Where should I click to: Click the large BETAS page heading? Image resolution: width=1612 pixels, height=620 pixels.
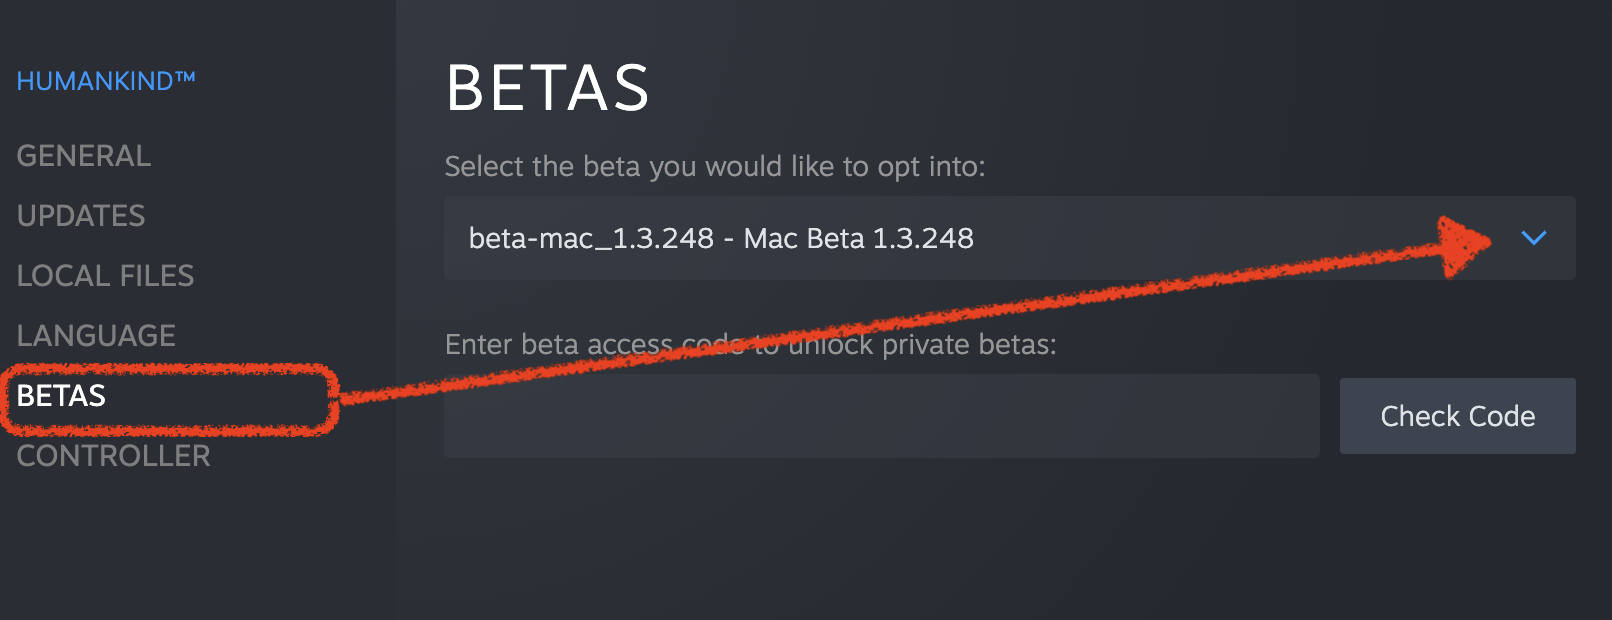[x=547, y=88]
